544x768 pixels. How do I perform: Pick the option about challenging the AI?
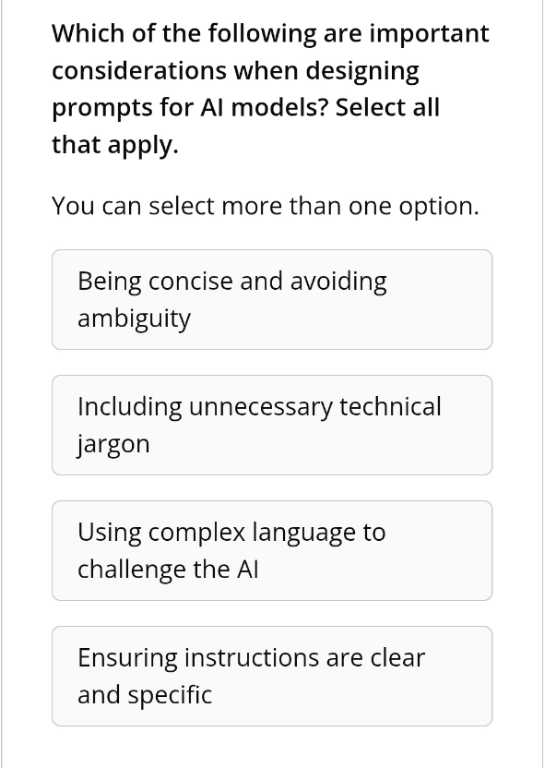(x=272, y=550)
